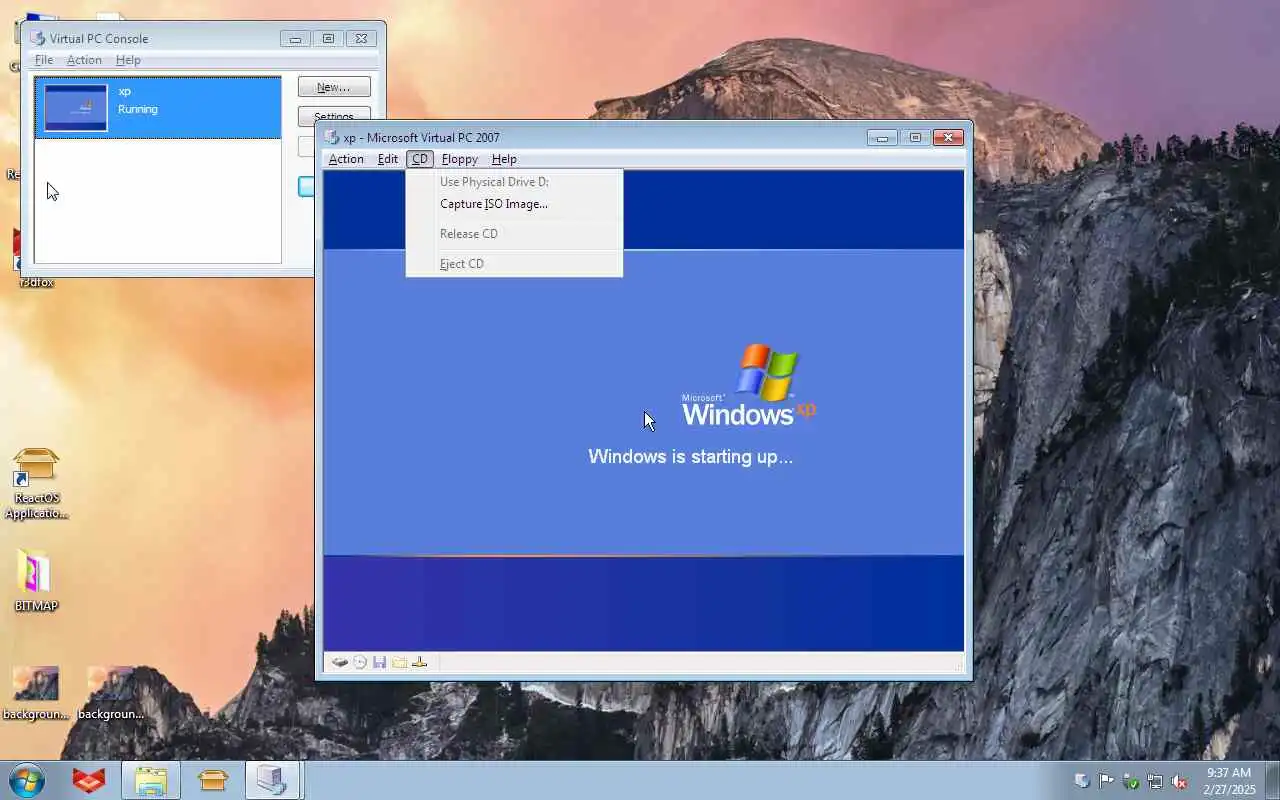Click Release CD menu entry

514,234
